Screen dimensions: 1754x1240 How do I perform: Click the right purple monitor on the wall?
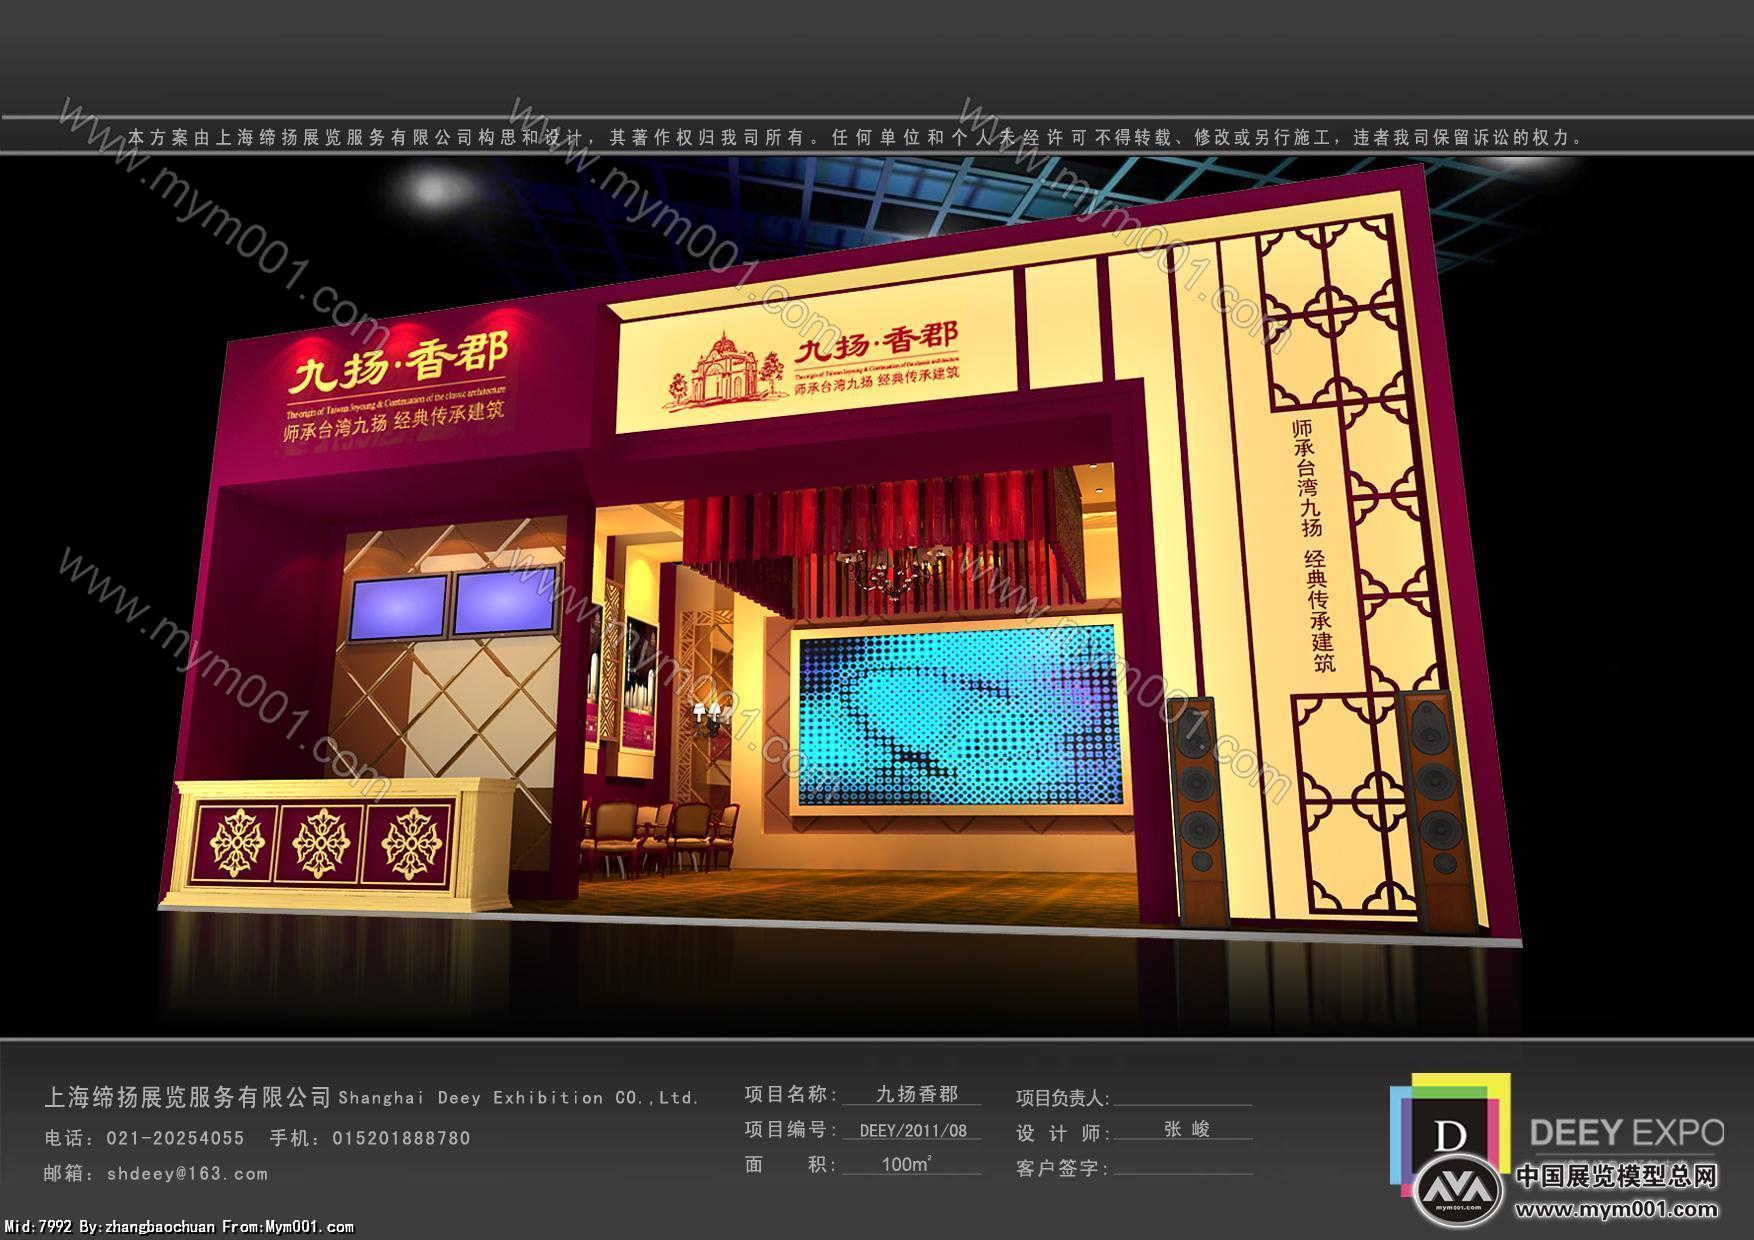point(503,603)
